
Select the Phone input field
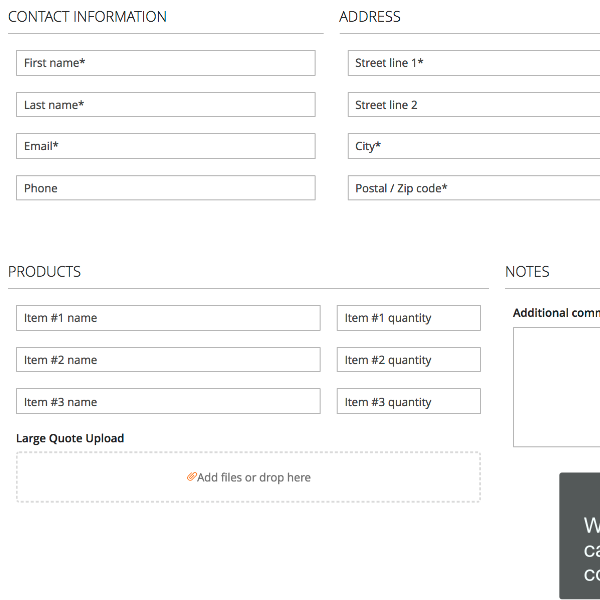click(x=166, y=188)
